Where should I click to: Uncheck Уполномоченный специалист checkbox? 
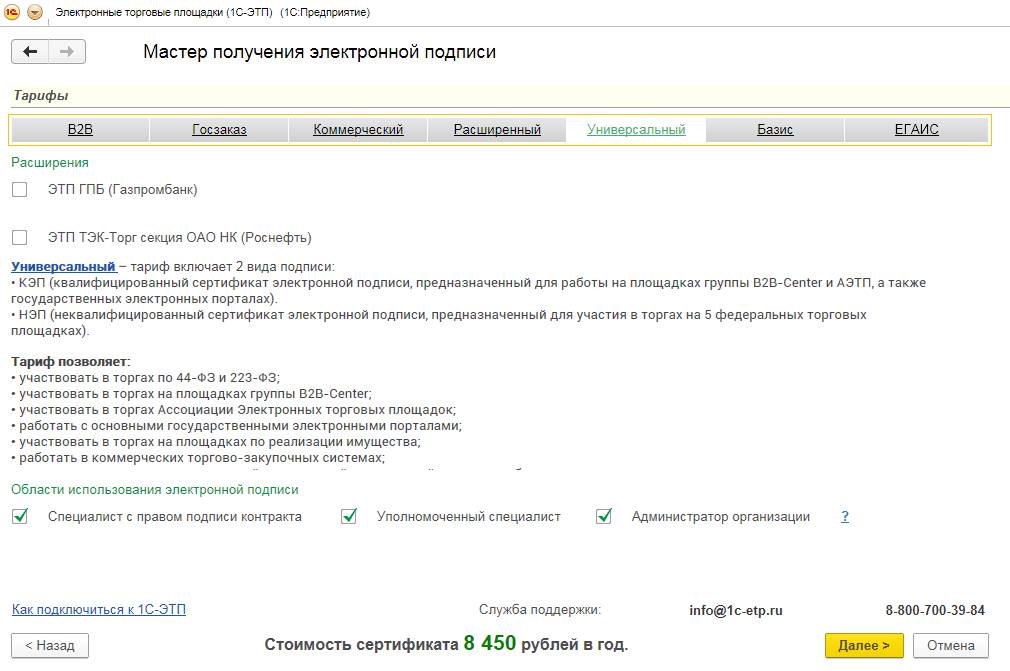tap(348, 516)
